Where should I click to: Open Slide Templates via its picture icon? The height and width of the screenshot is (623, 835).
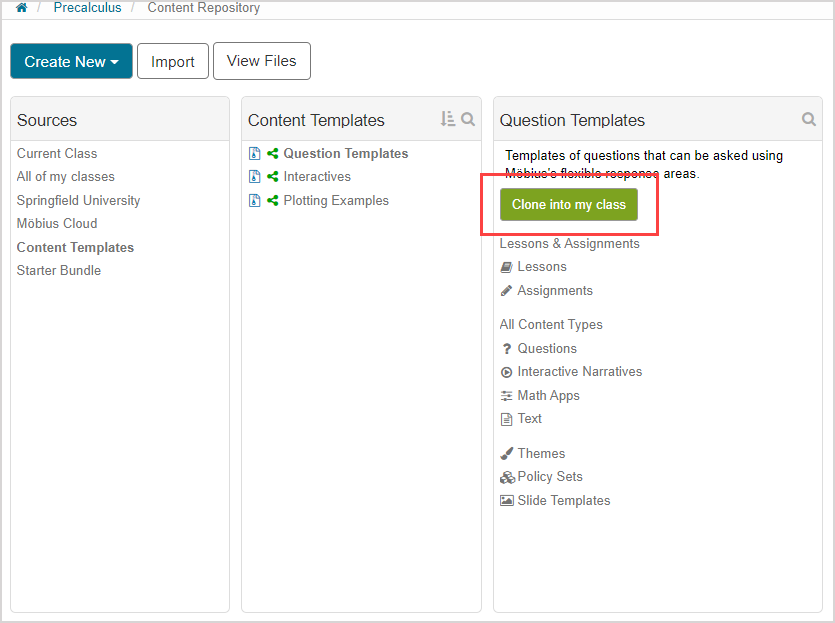506,500
